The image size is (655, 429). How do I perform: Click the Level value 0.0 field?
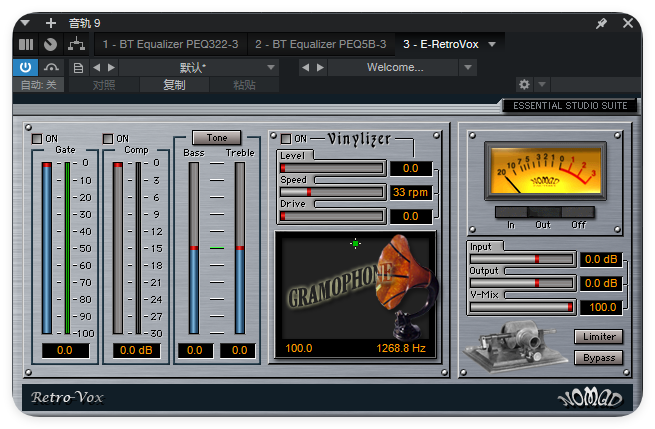pyautogui.click(x=411, y=168)
